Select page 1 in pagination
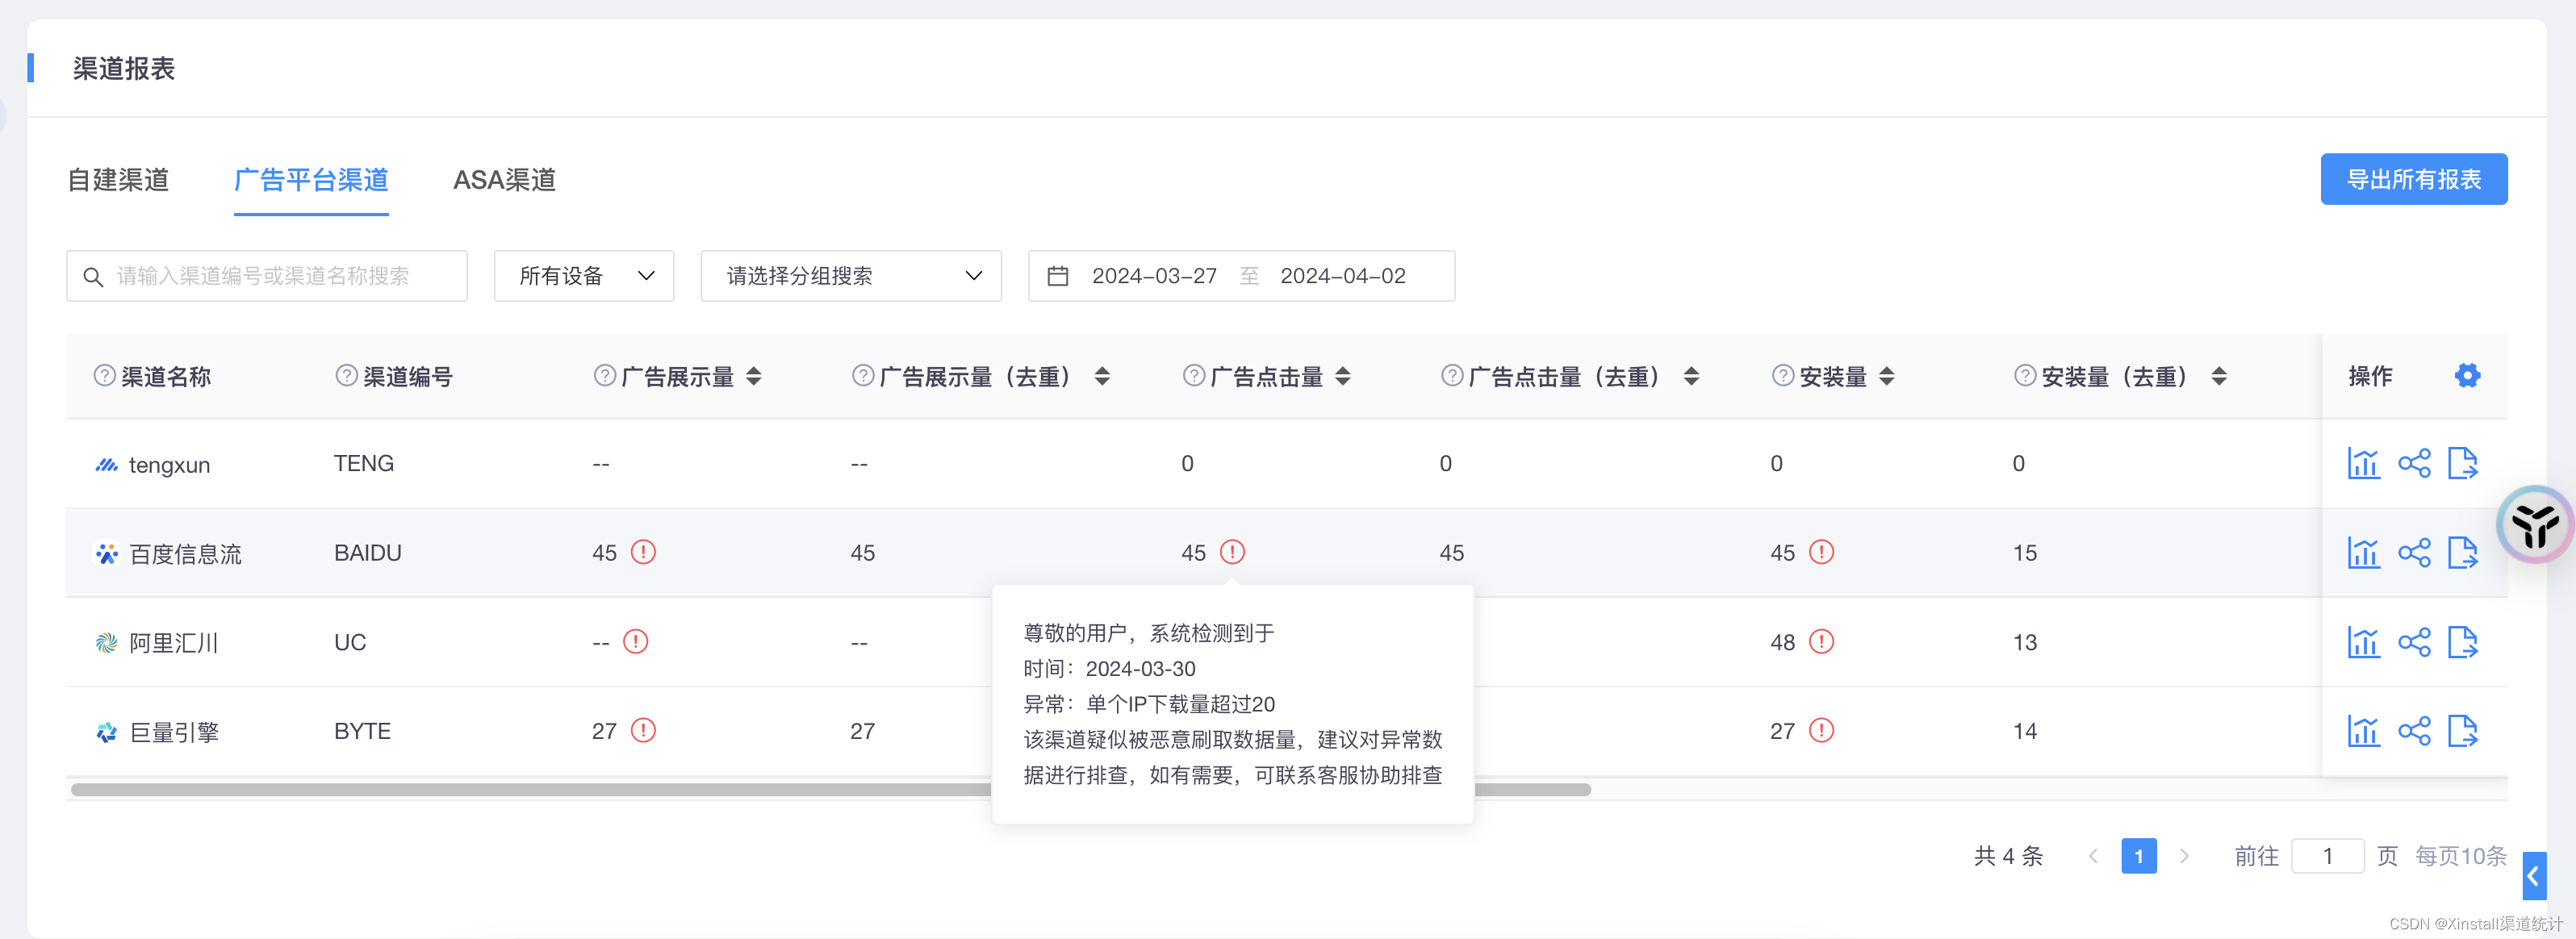Image resolution: width=2576 pixels, height=939 pixels. (x=2138, y=856)
